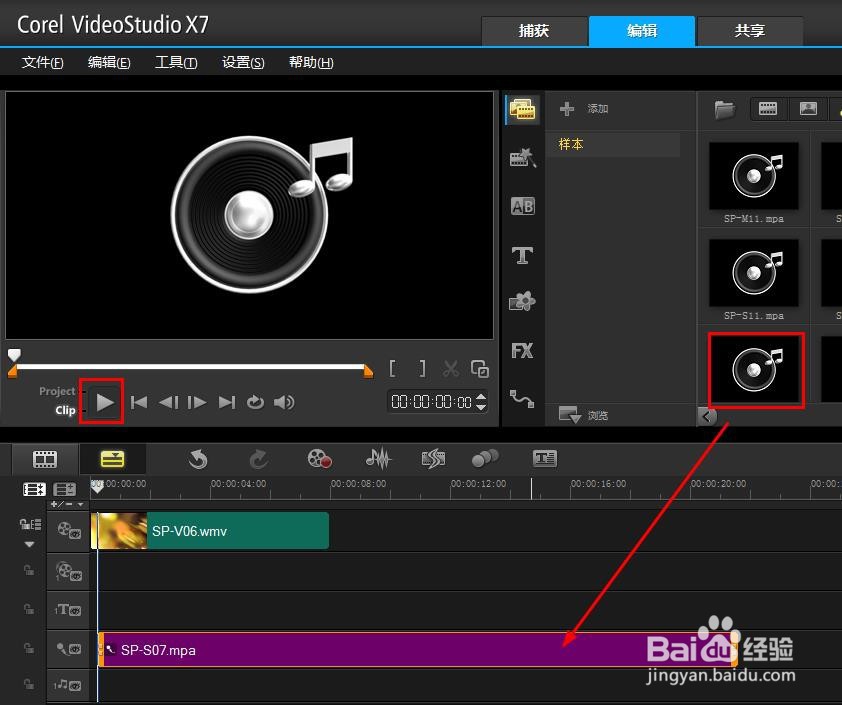Open the 设置 menu
Image resolution: width=842 pixels, height=705 pixels.
click(x=243, y=62)
